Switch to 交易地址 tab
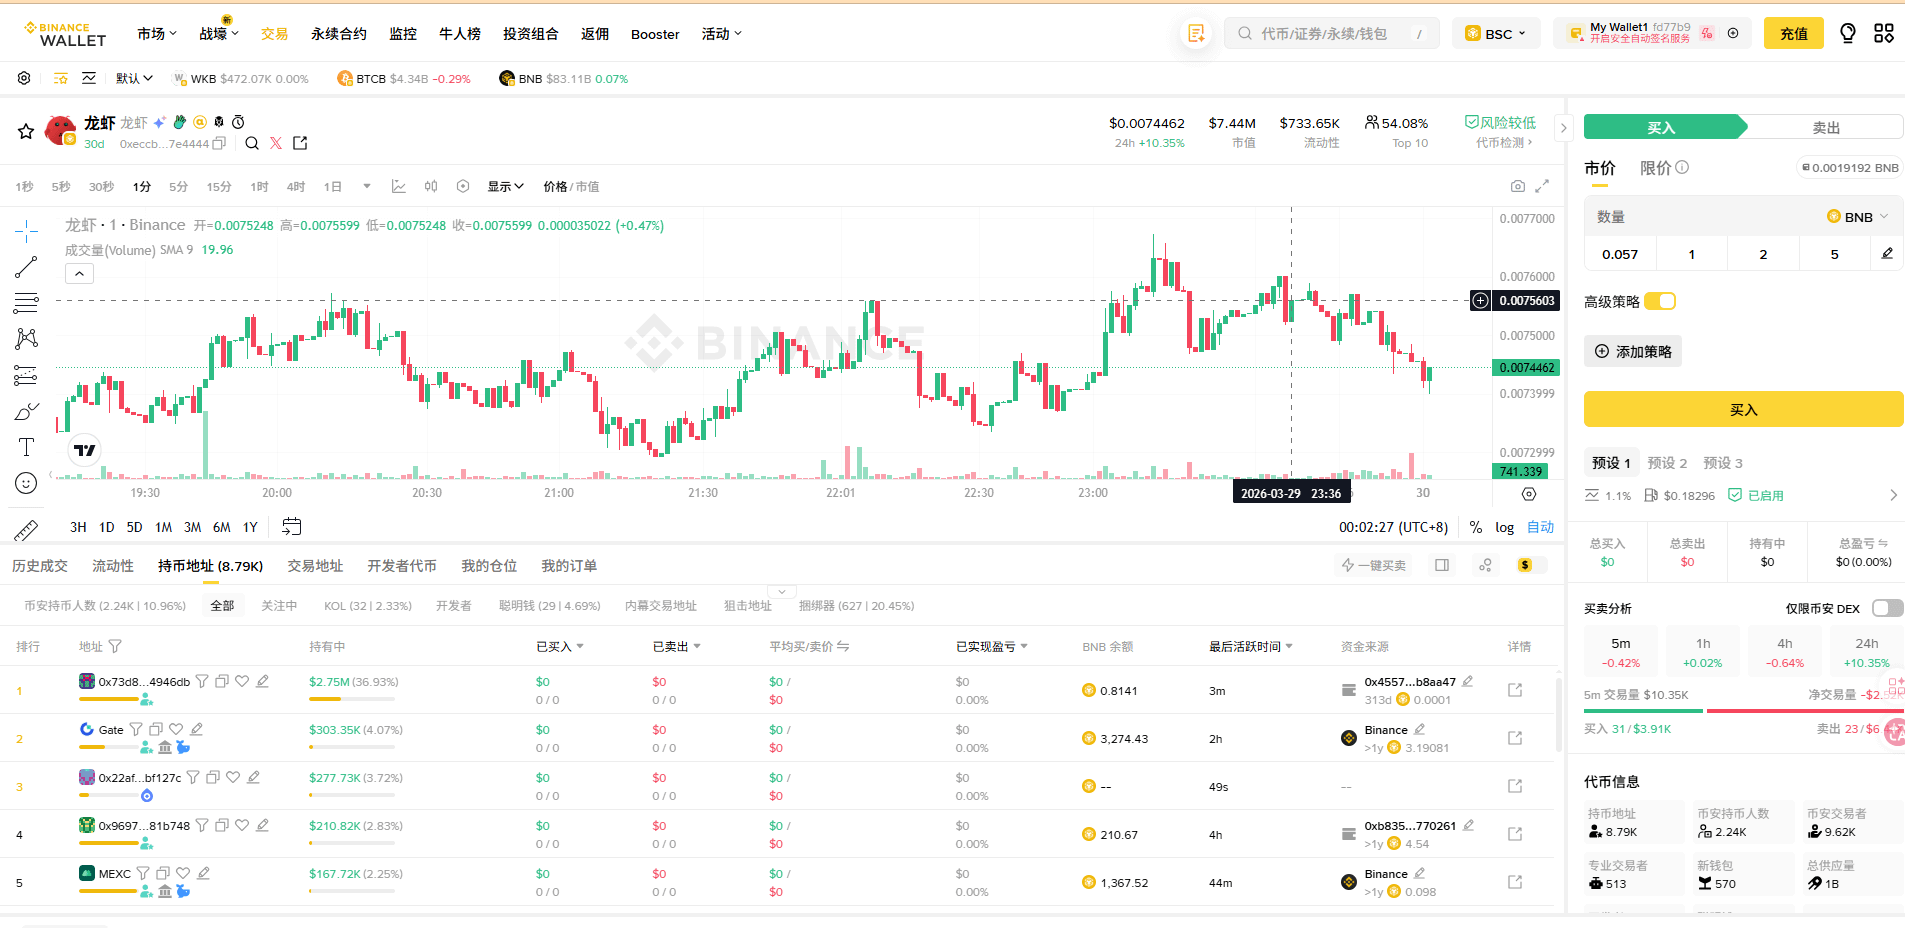The height and width of the screenshot is (928, 1905). point(315,566)
